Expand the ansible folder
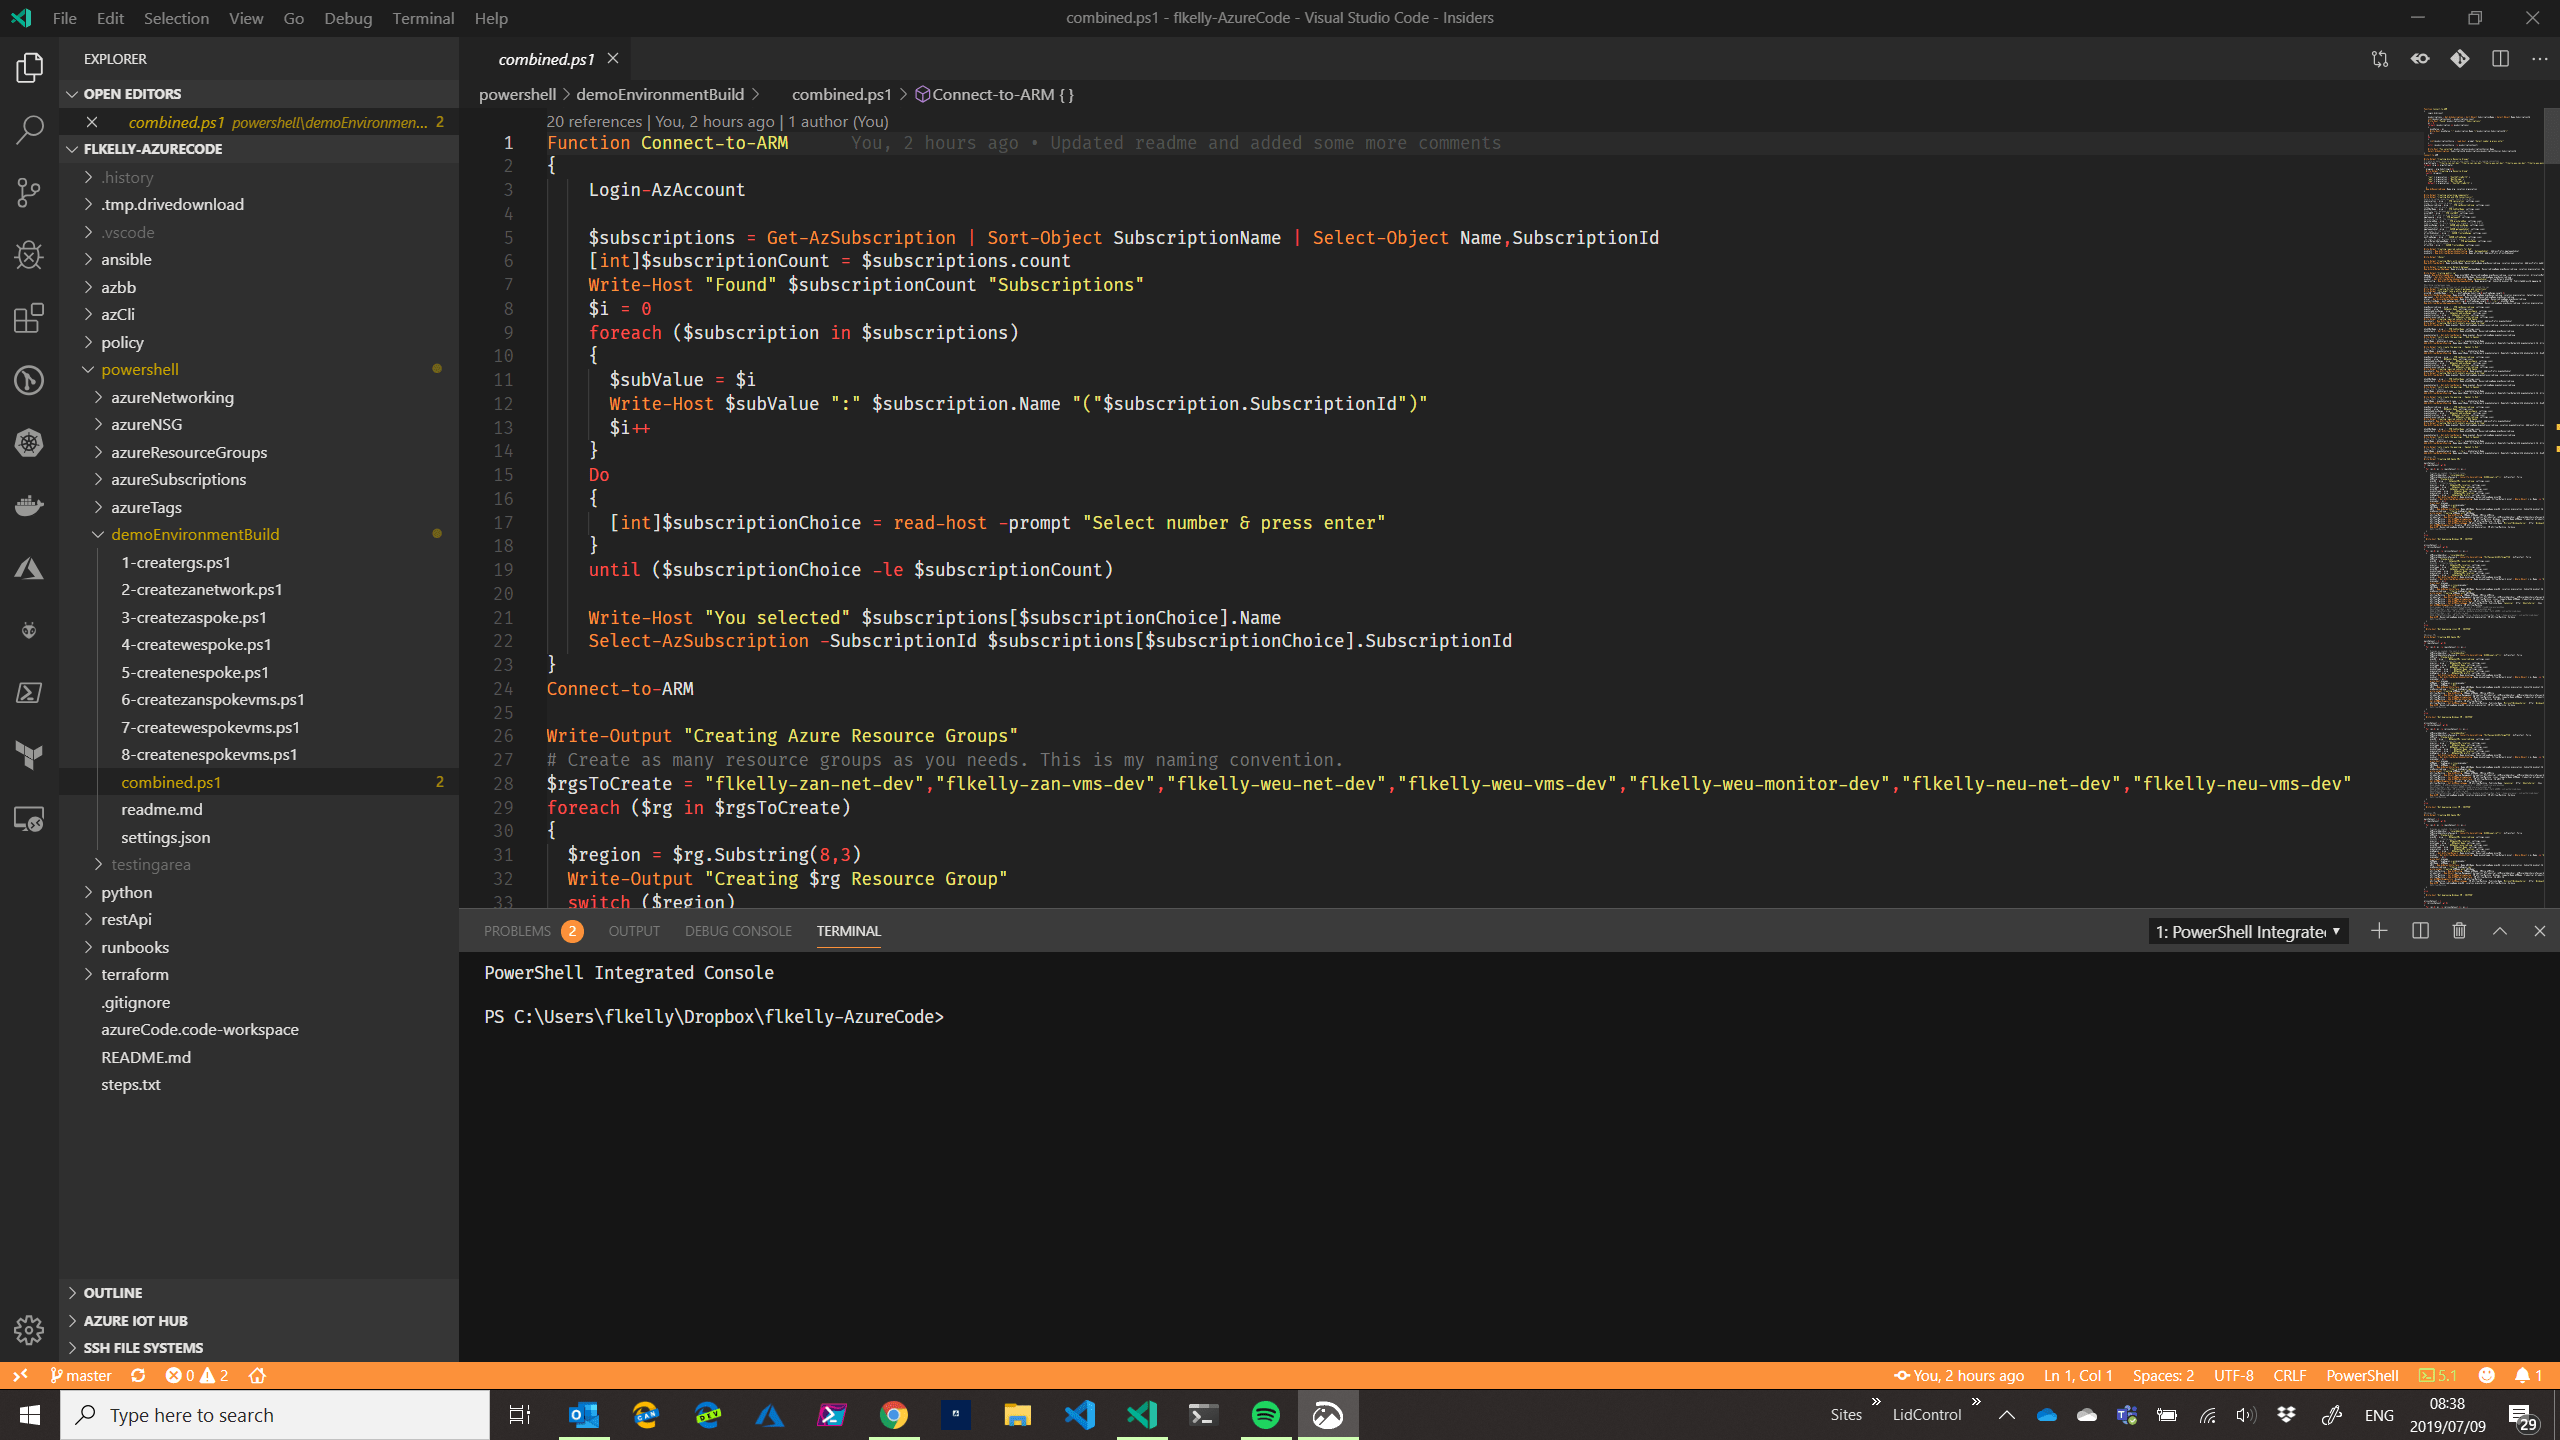2560x1440 pixels. click(128, 258)
